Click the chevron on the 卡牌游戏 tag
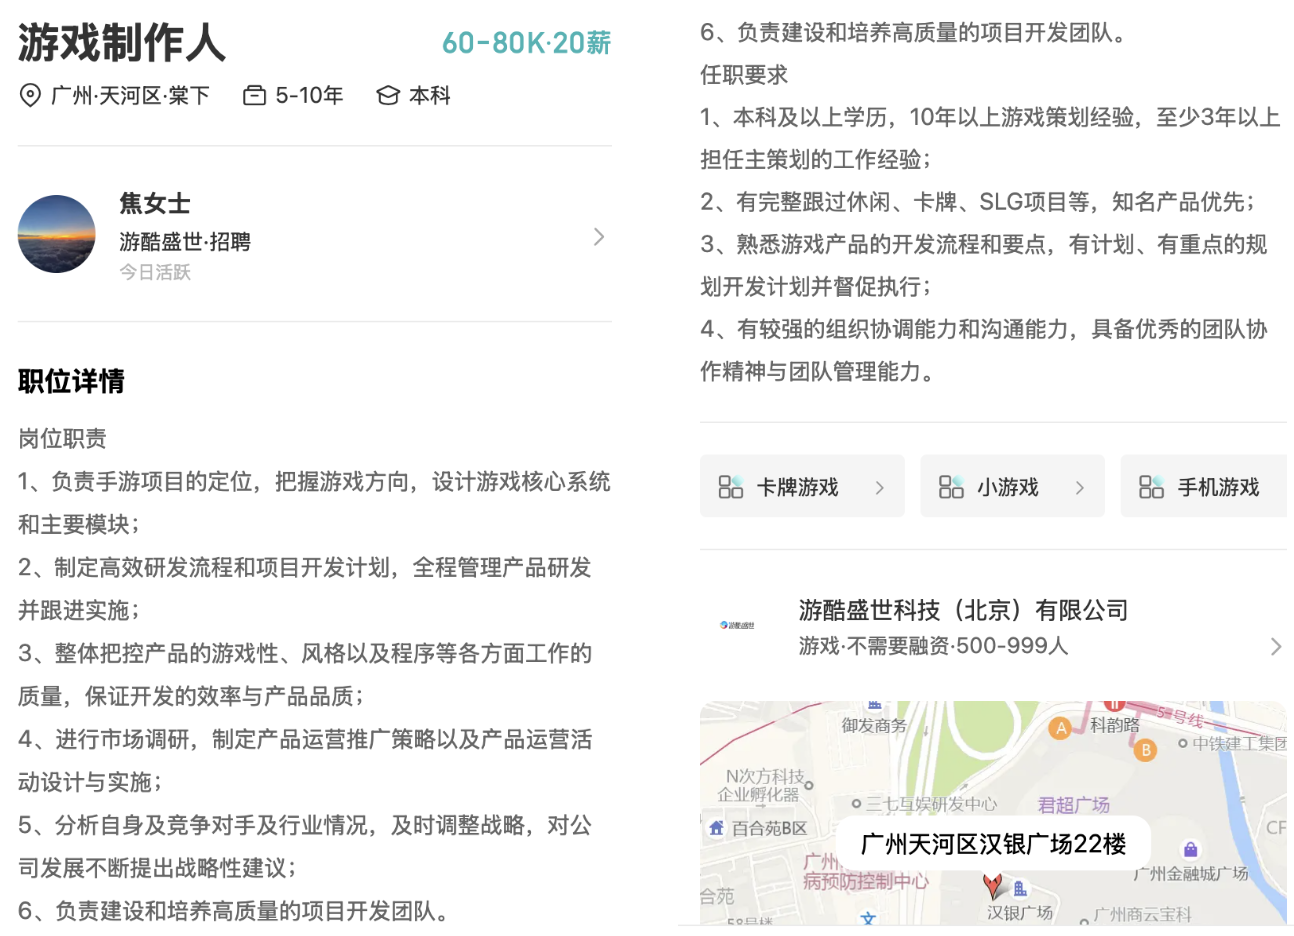The width and height of the screenshot is (1294, 936). [880, 488]
